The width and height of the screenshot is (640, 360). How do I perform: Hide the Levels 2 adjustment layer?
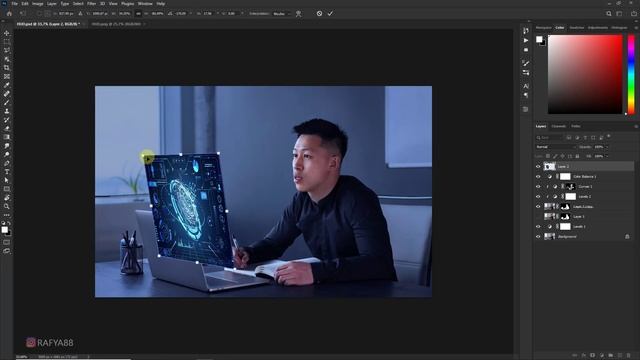point(538,197)
